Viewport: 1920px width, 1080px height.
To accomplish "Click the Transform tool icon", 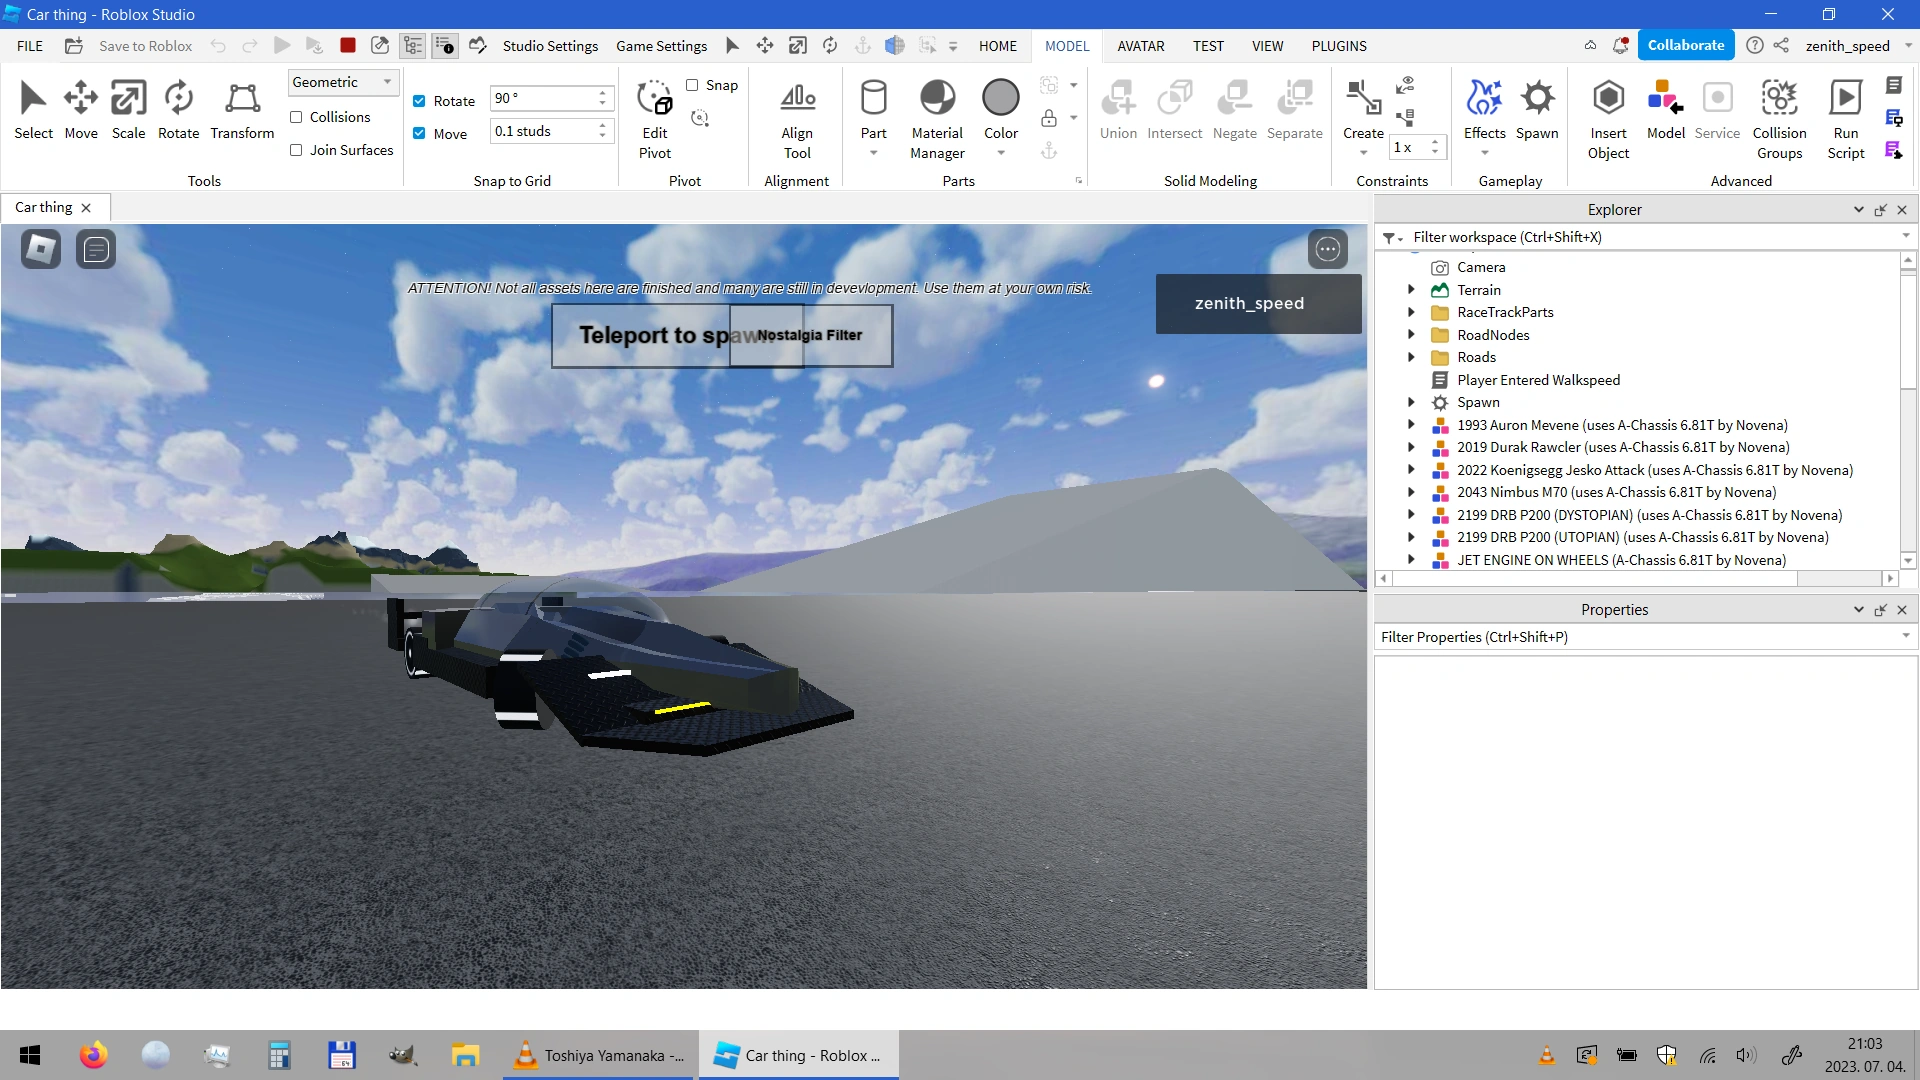I will (x=242, y=98).
